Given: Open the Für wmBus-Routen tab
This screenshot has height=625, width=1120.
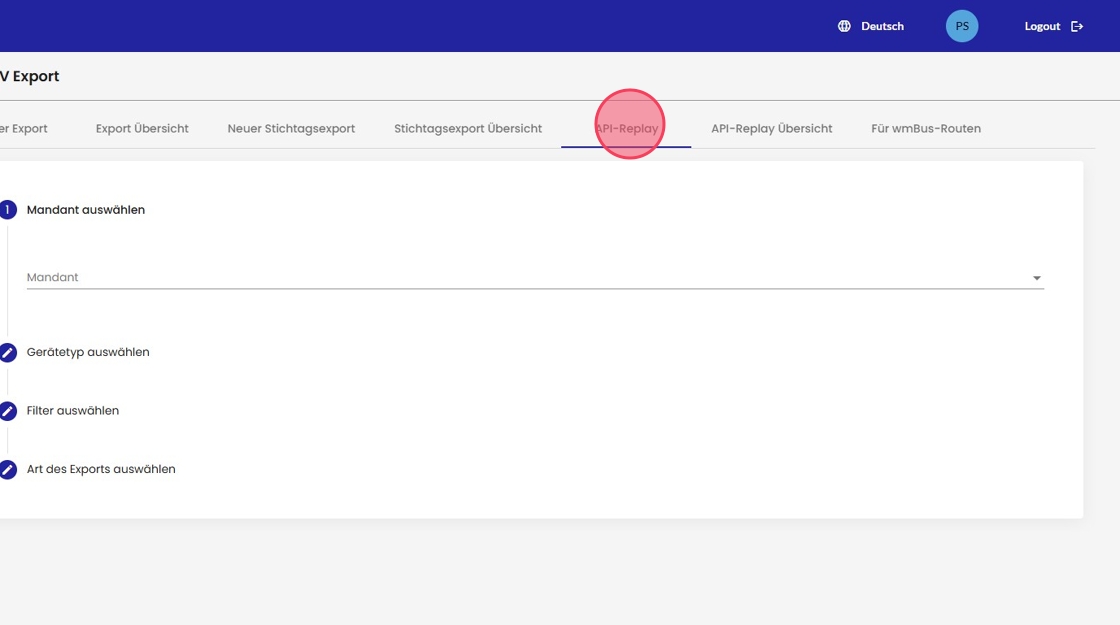Looking at the screenshot, I should coord(926,128).
